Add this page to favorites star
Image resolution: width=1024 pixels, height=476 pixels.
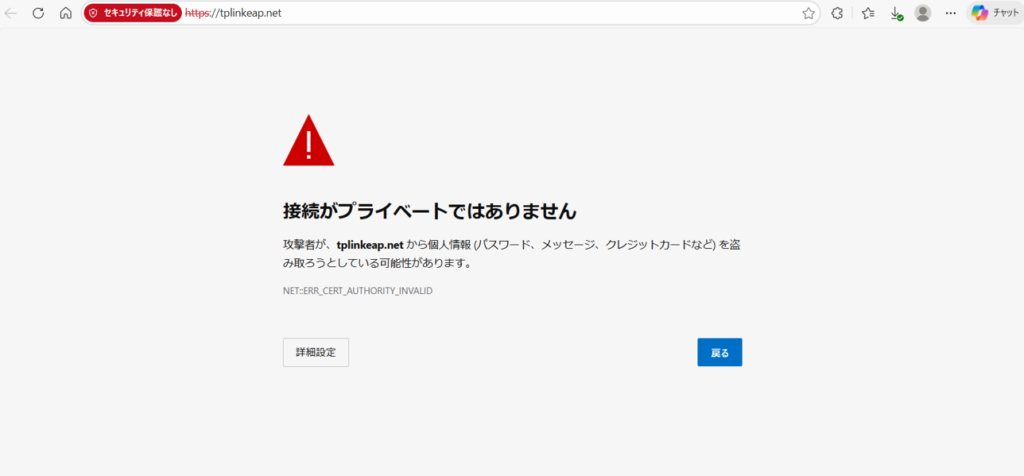tap(808, 13)
